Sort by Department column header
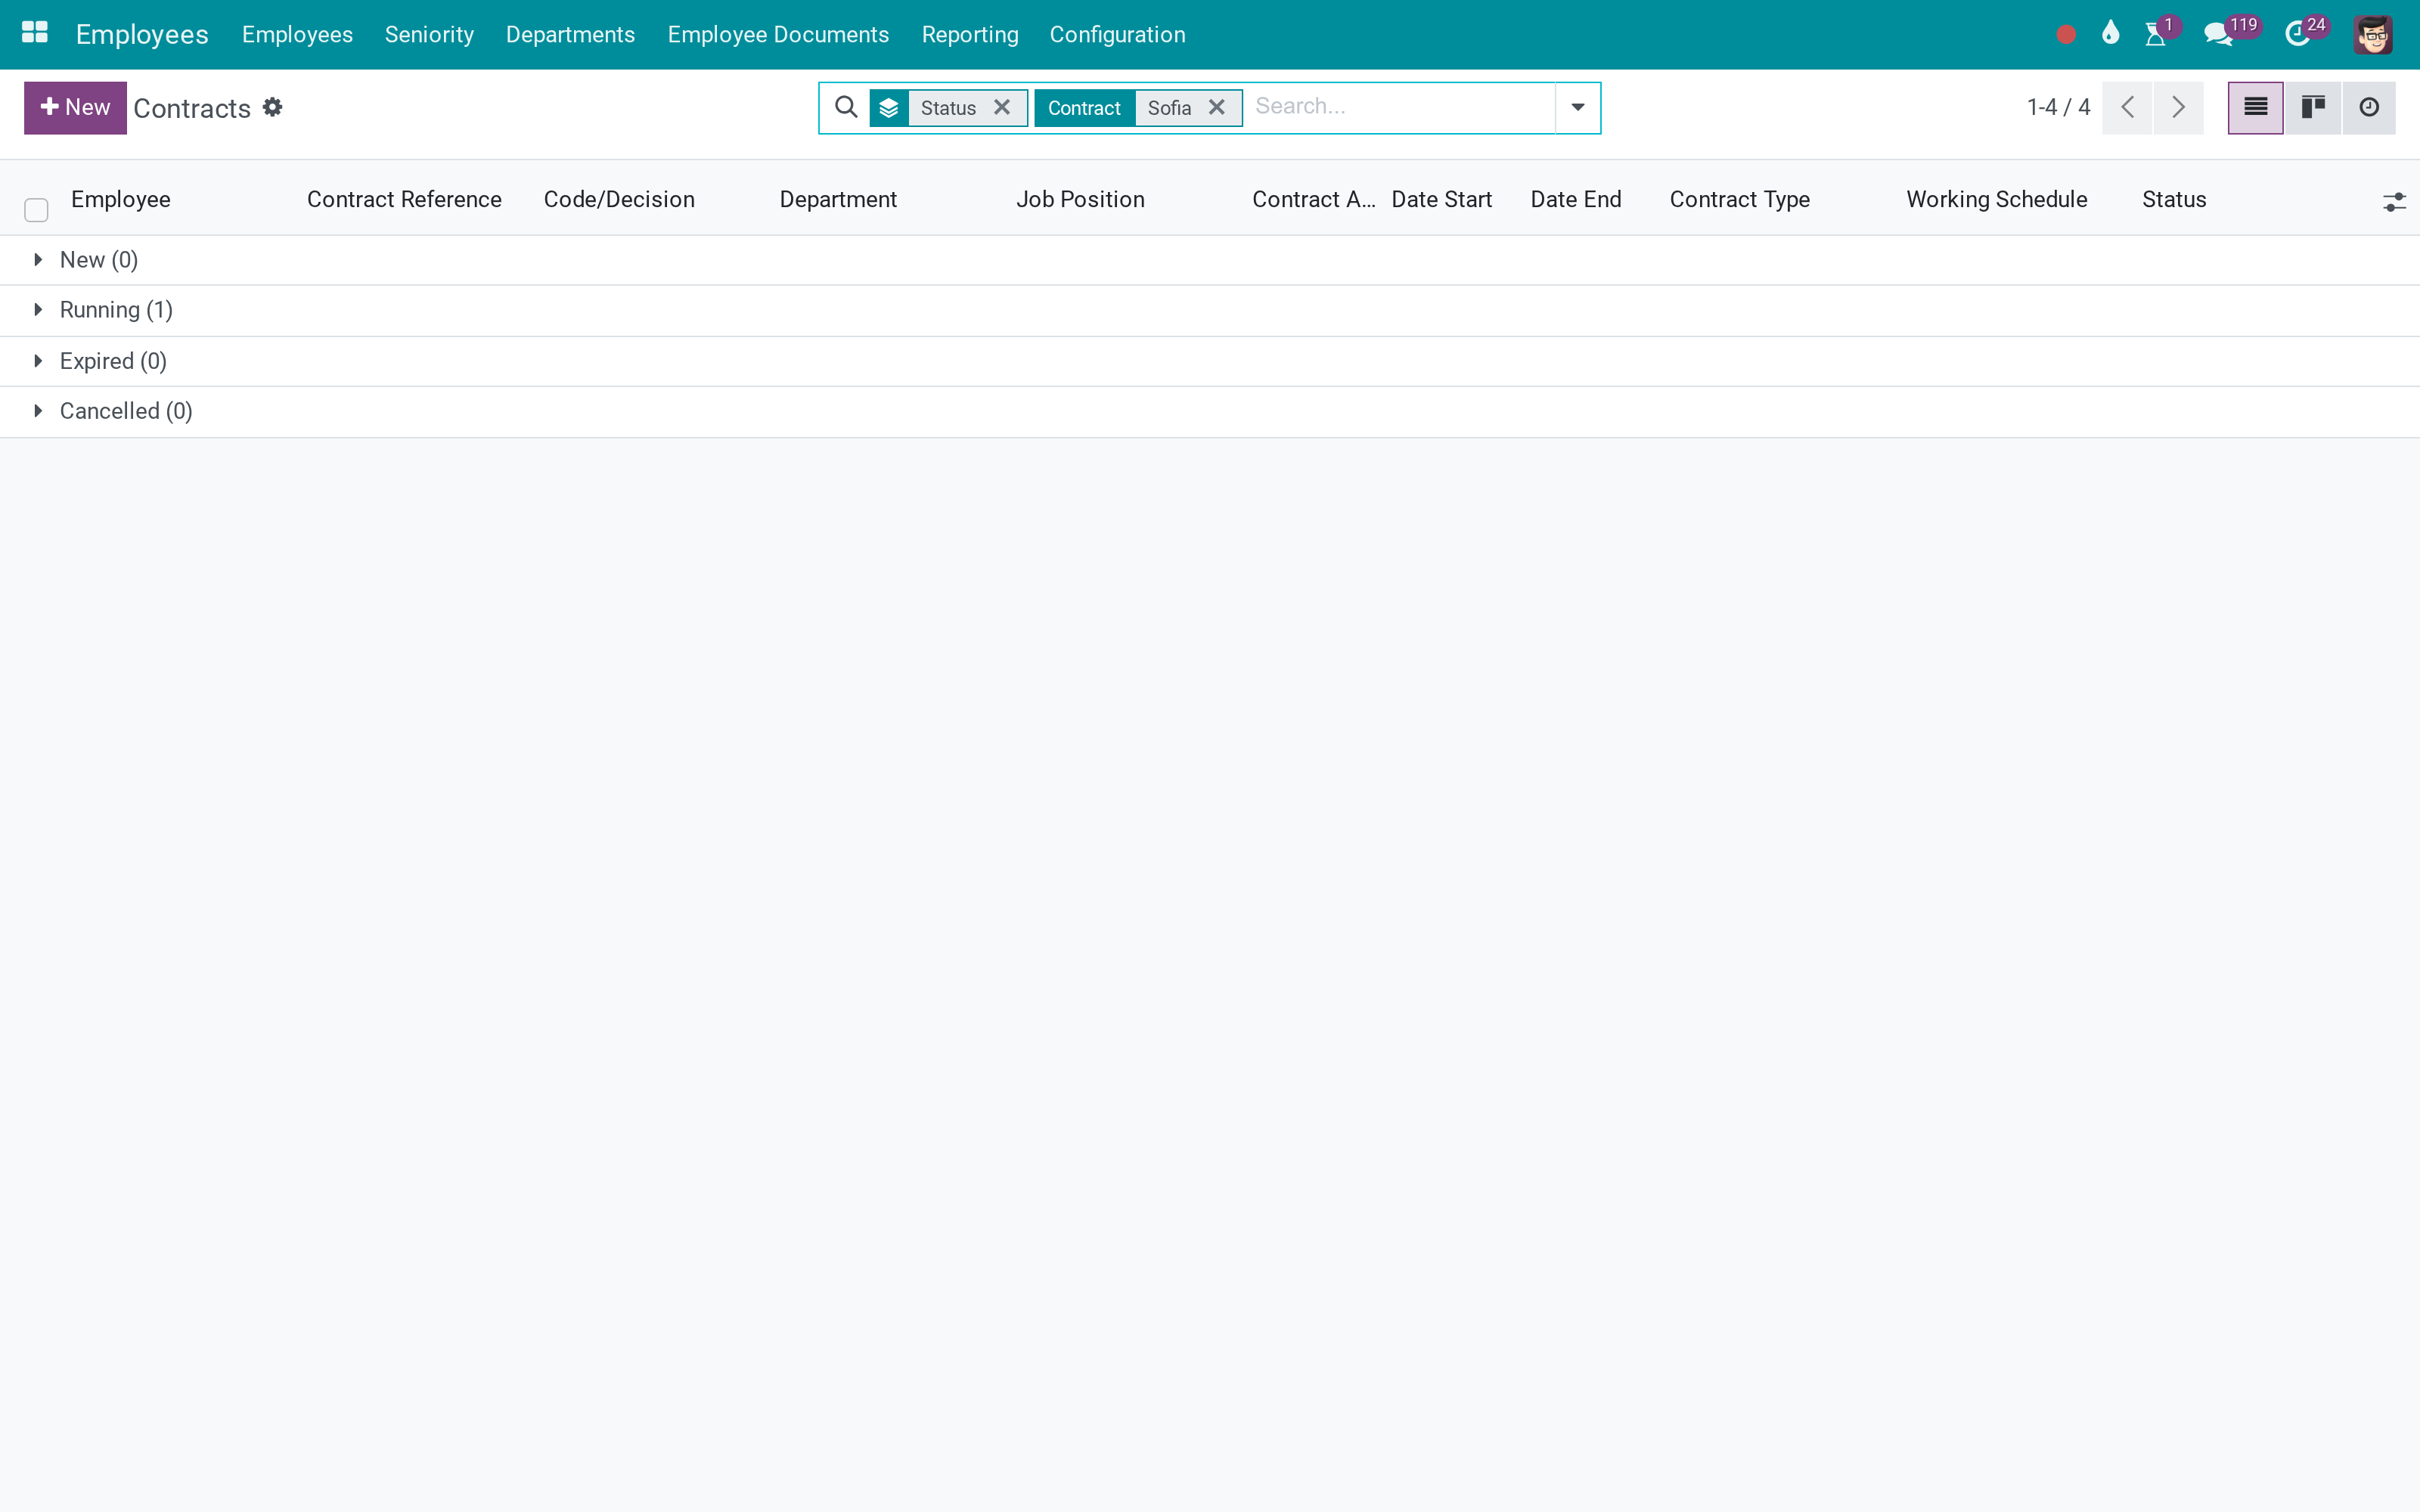The image size is (2420, 1512). coord(838,199)
